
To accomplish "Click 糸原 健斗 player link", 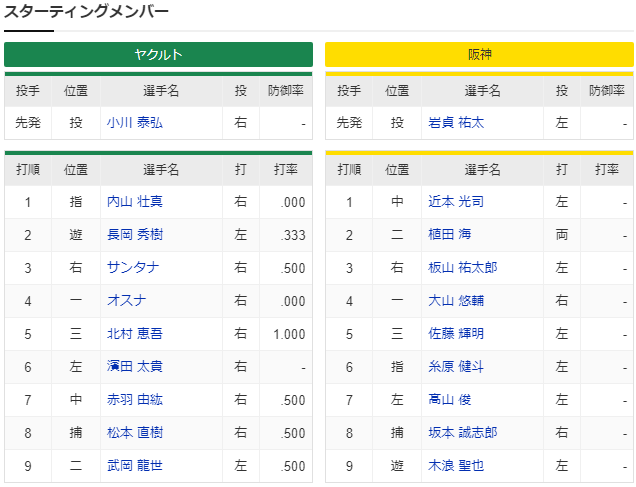I will pos(456,367).
